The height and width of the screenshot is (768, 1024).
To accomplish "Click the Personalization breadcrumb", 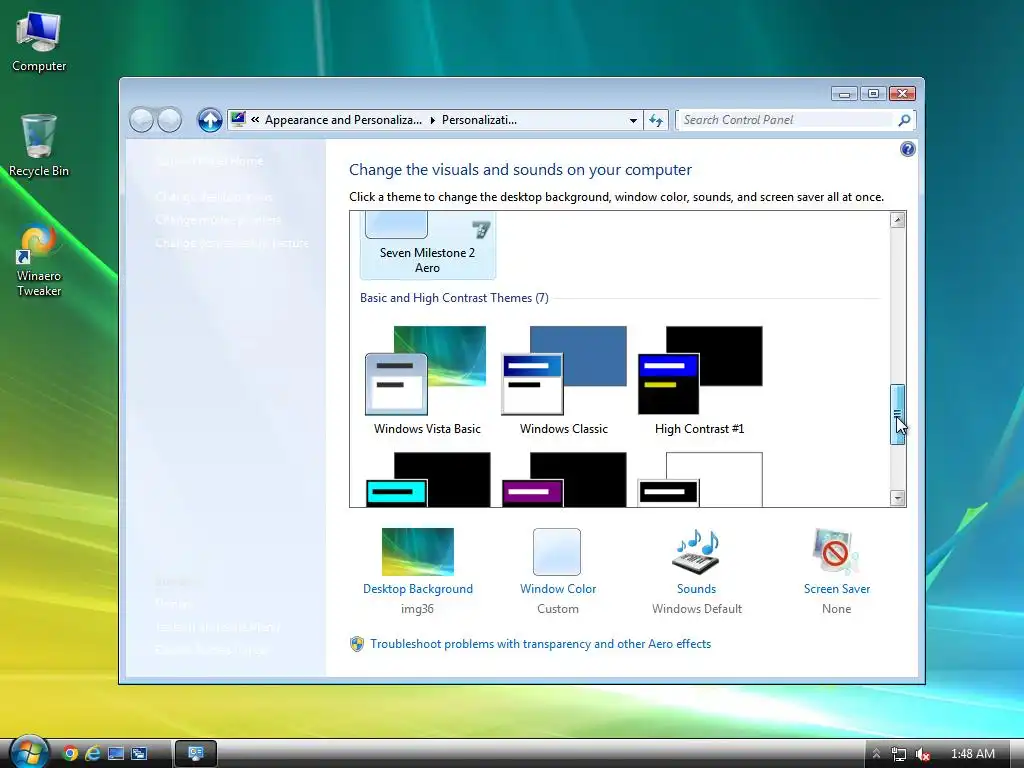I will (479, 120).
